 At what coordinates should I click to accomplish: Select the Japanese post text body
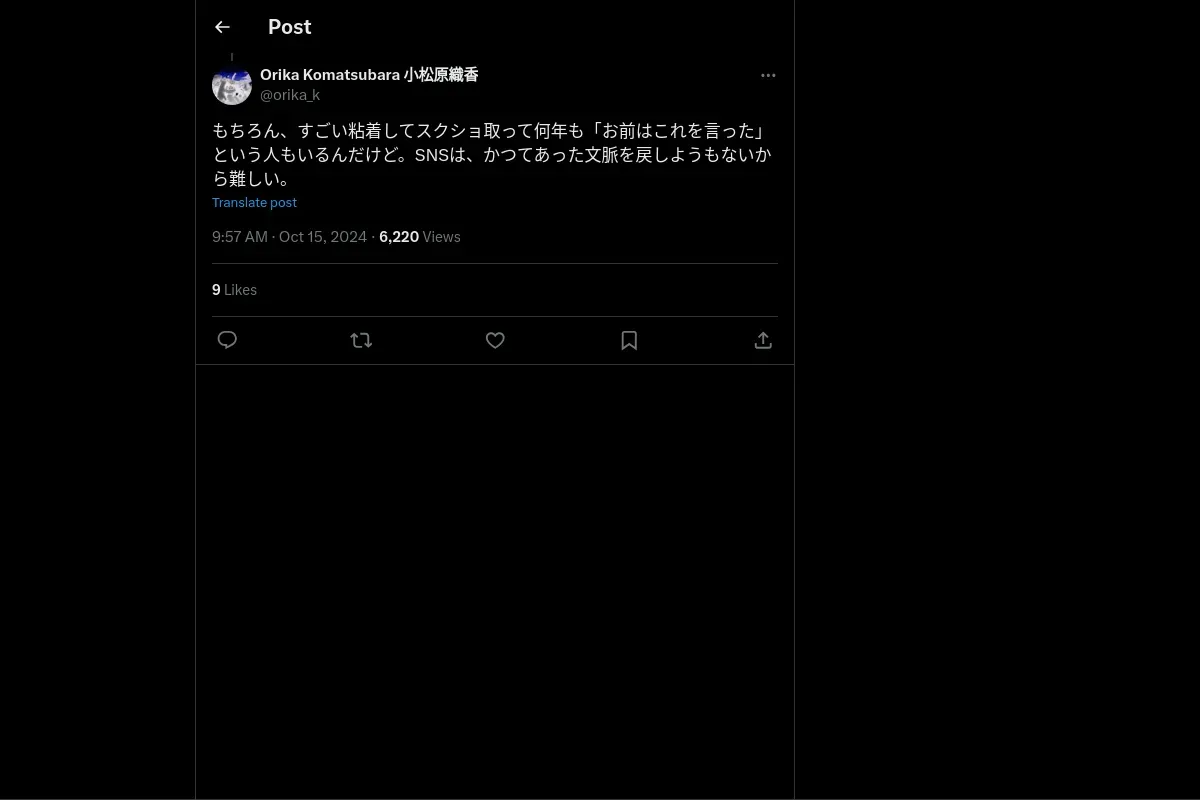[x=492, y=155]
